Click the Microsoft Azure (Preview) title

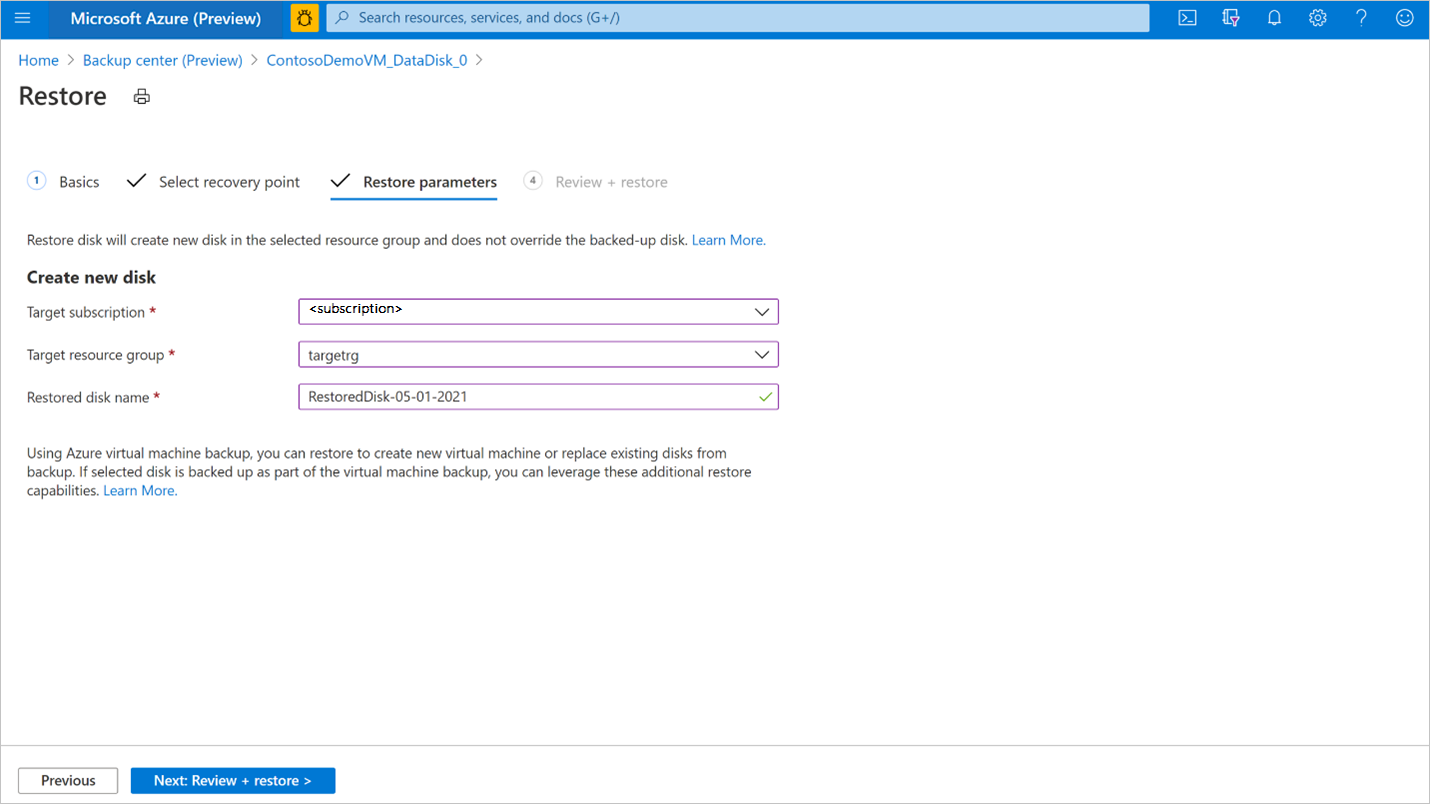(x=166, y=18)
